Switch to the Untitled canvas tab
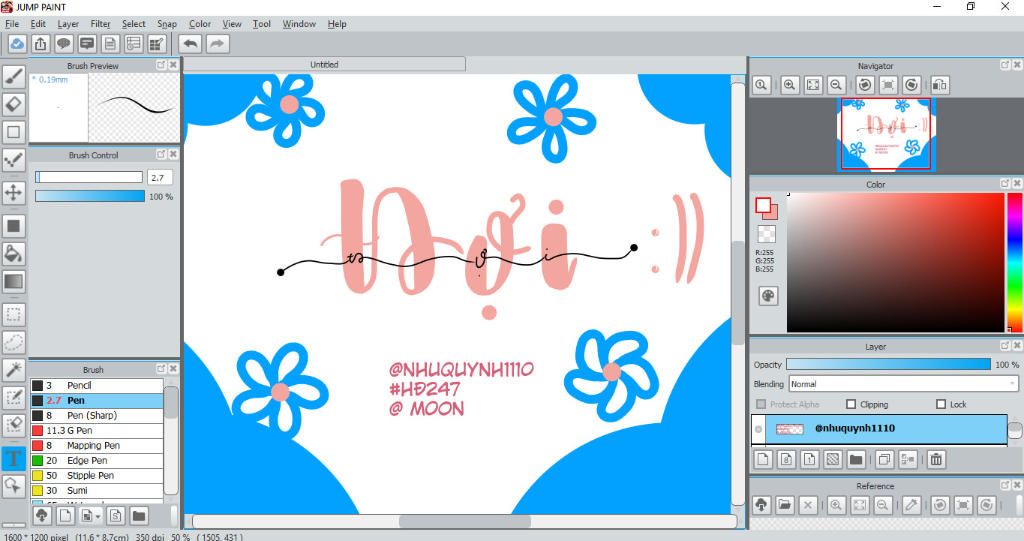Image resolution: width=1024 pixels, height=541 pixels. coord(325,64)
